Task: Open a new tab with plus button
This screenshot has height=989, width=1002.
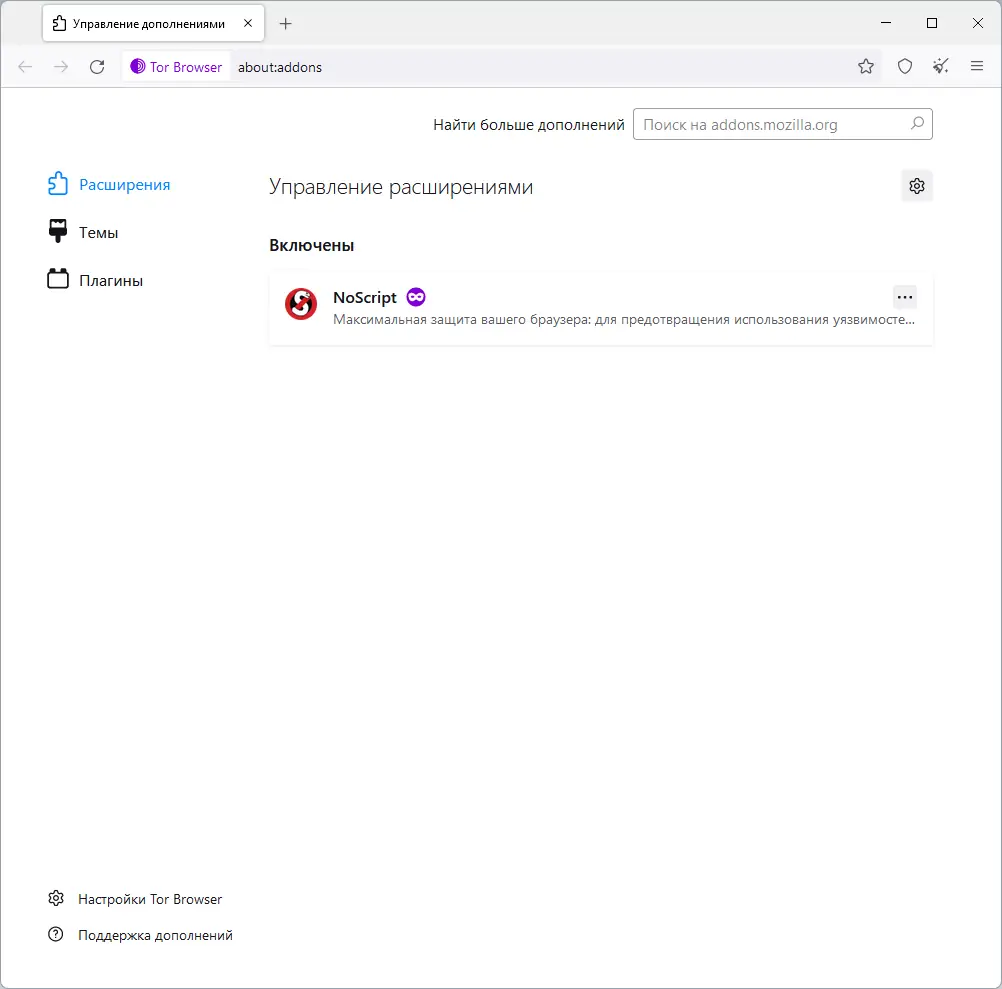Action: click(x=286, y=24)
